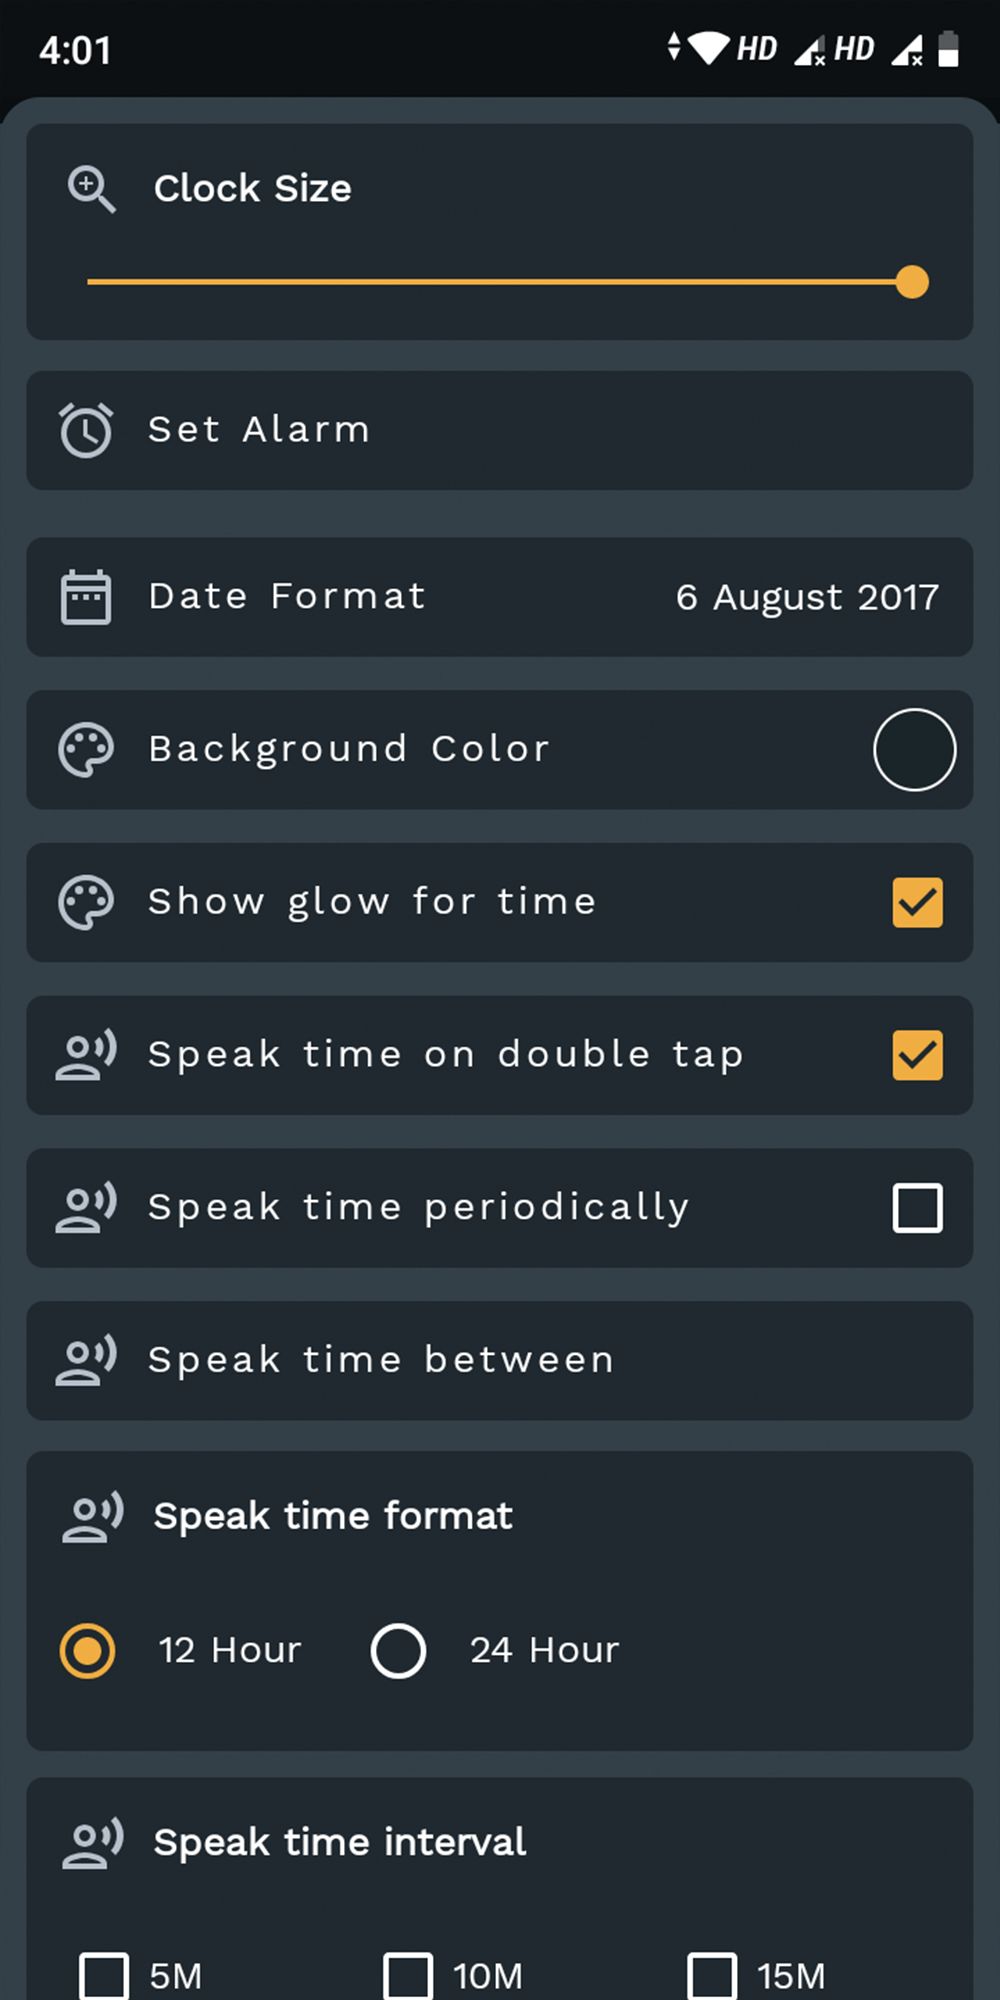1000x2000 pixels.
Task: Tap the speak icon beside Speak time between
Action: tap(86, 1361)
